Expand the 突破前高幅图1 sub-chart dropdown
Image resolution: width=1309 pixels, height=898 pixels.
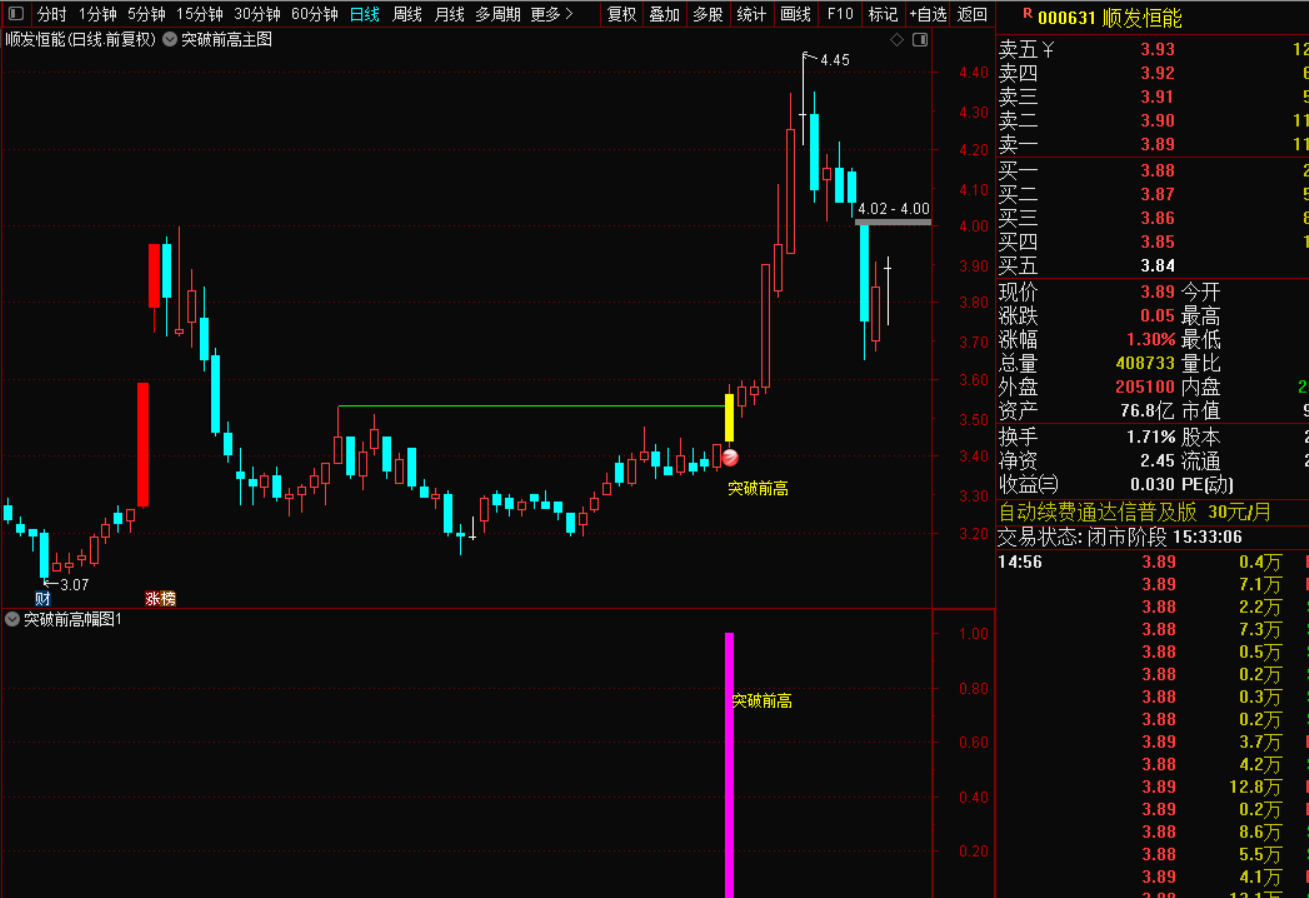coord(12,620)
